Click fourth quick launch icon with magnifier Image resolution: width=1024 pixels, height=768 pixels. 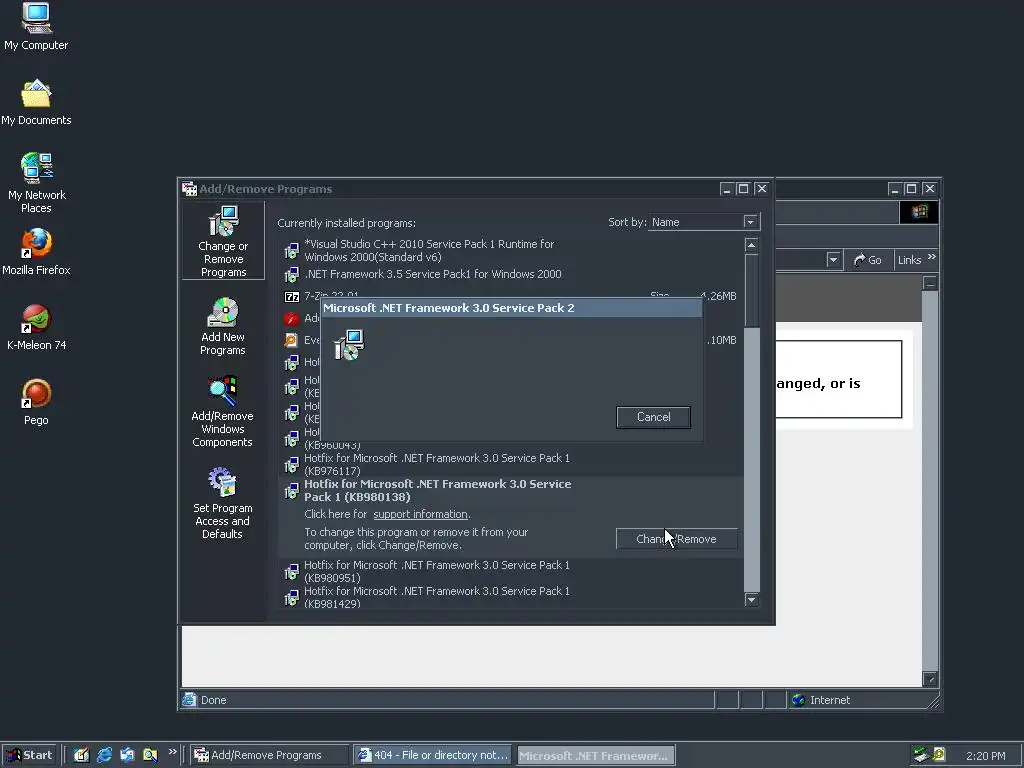pyautogui.click(x=150, y=755)
